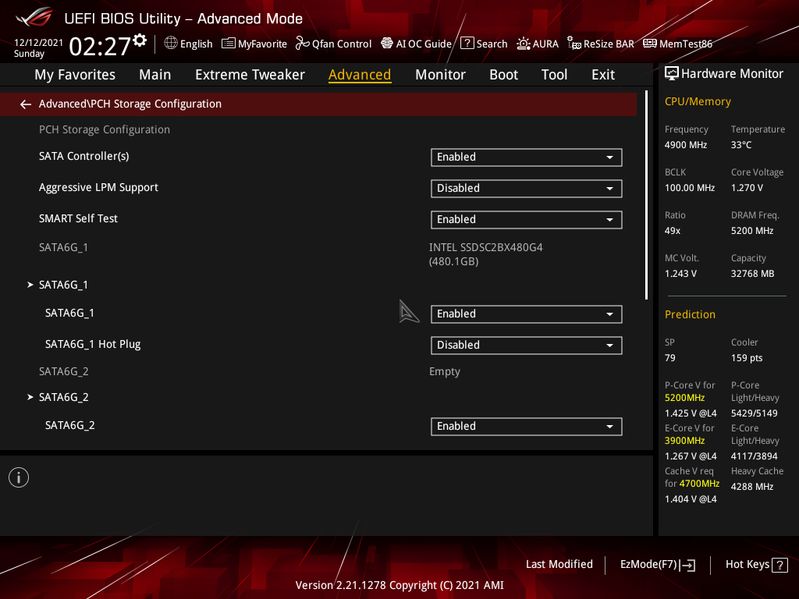
Task: Open SATA6G_1 Hot Plug dropdown
Action: coord(526,345)
